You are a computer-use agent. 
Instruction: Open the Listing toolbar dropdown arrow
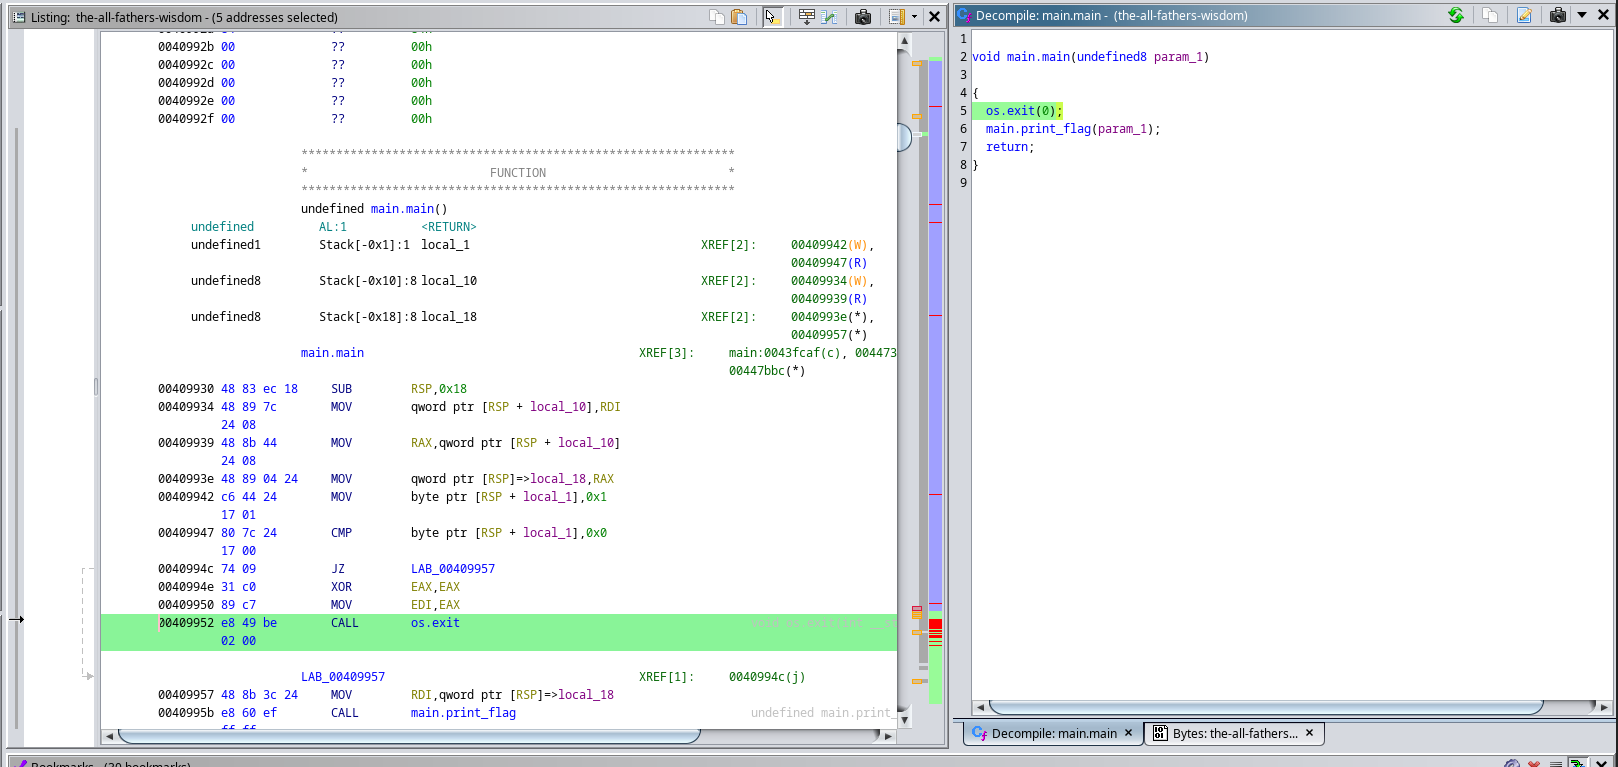tap(914, 16)
